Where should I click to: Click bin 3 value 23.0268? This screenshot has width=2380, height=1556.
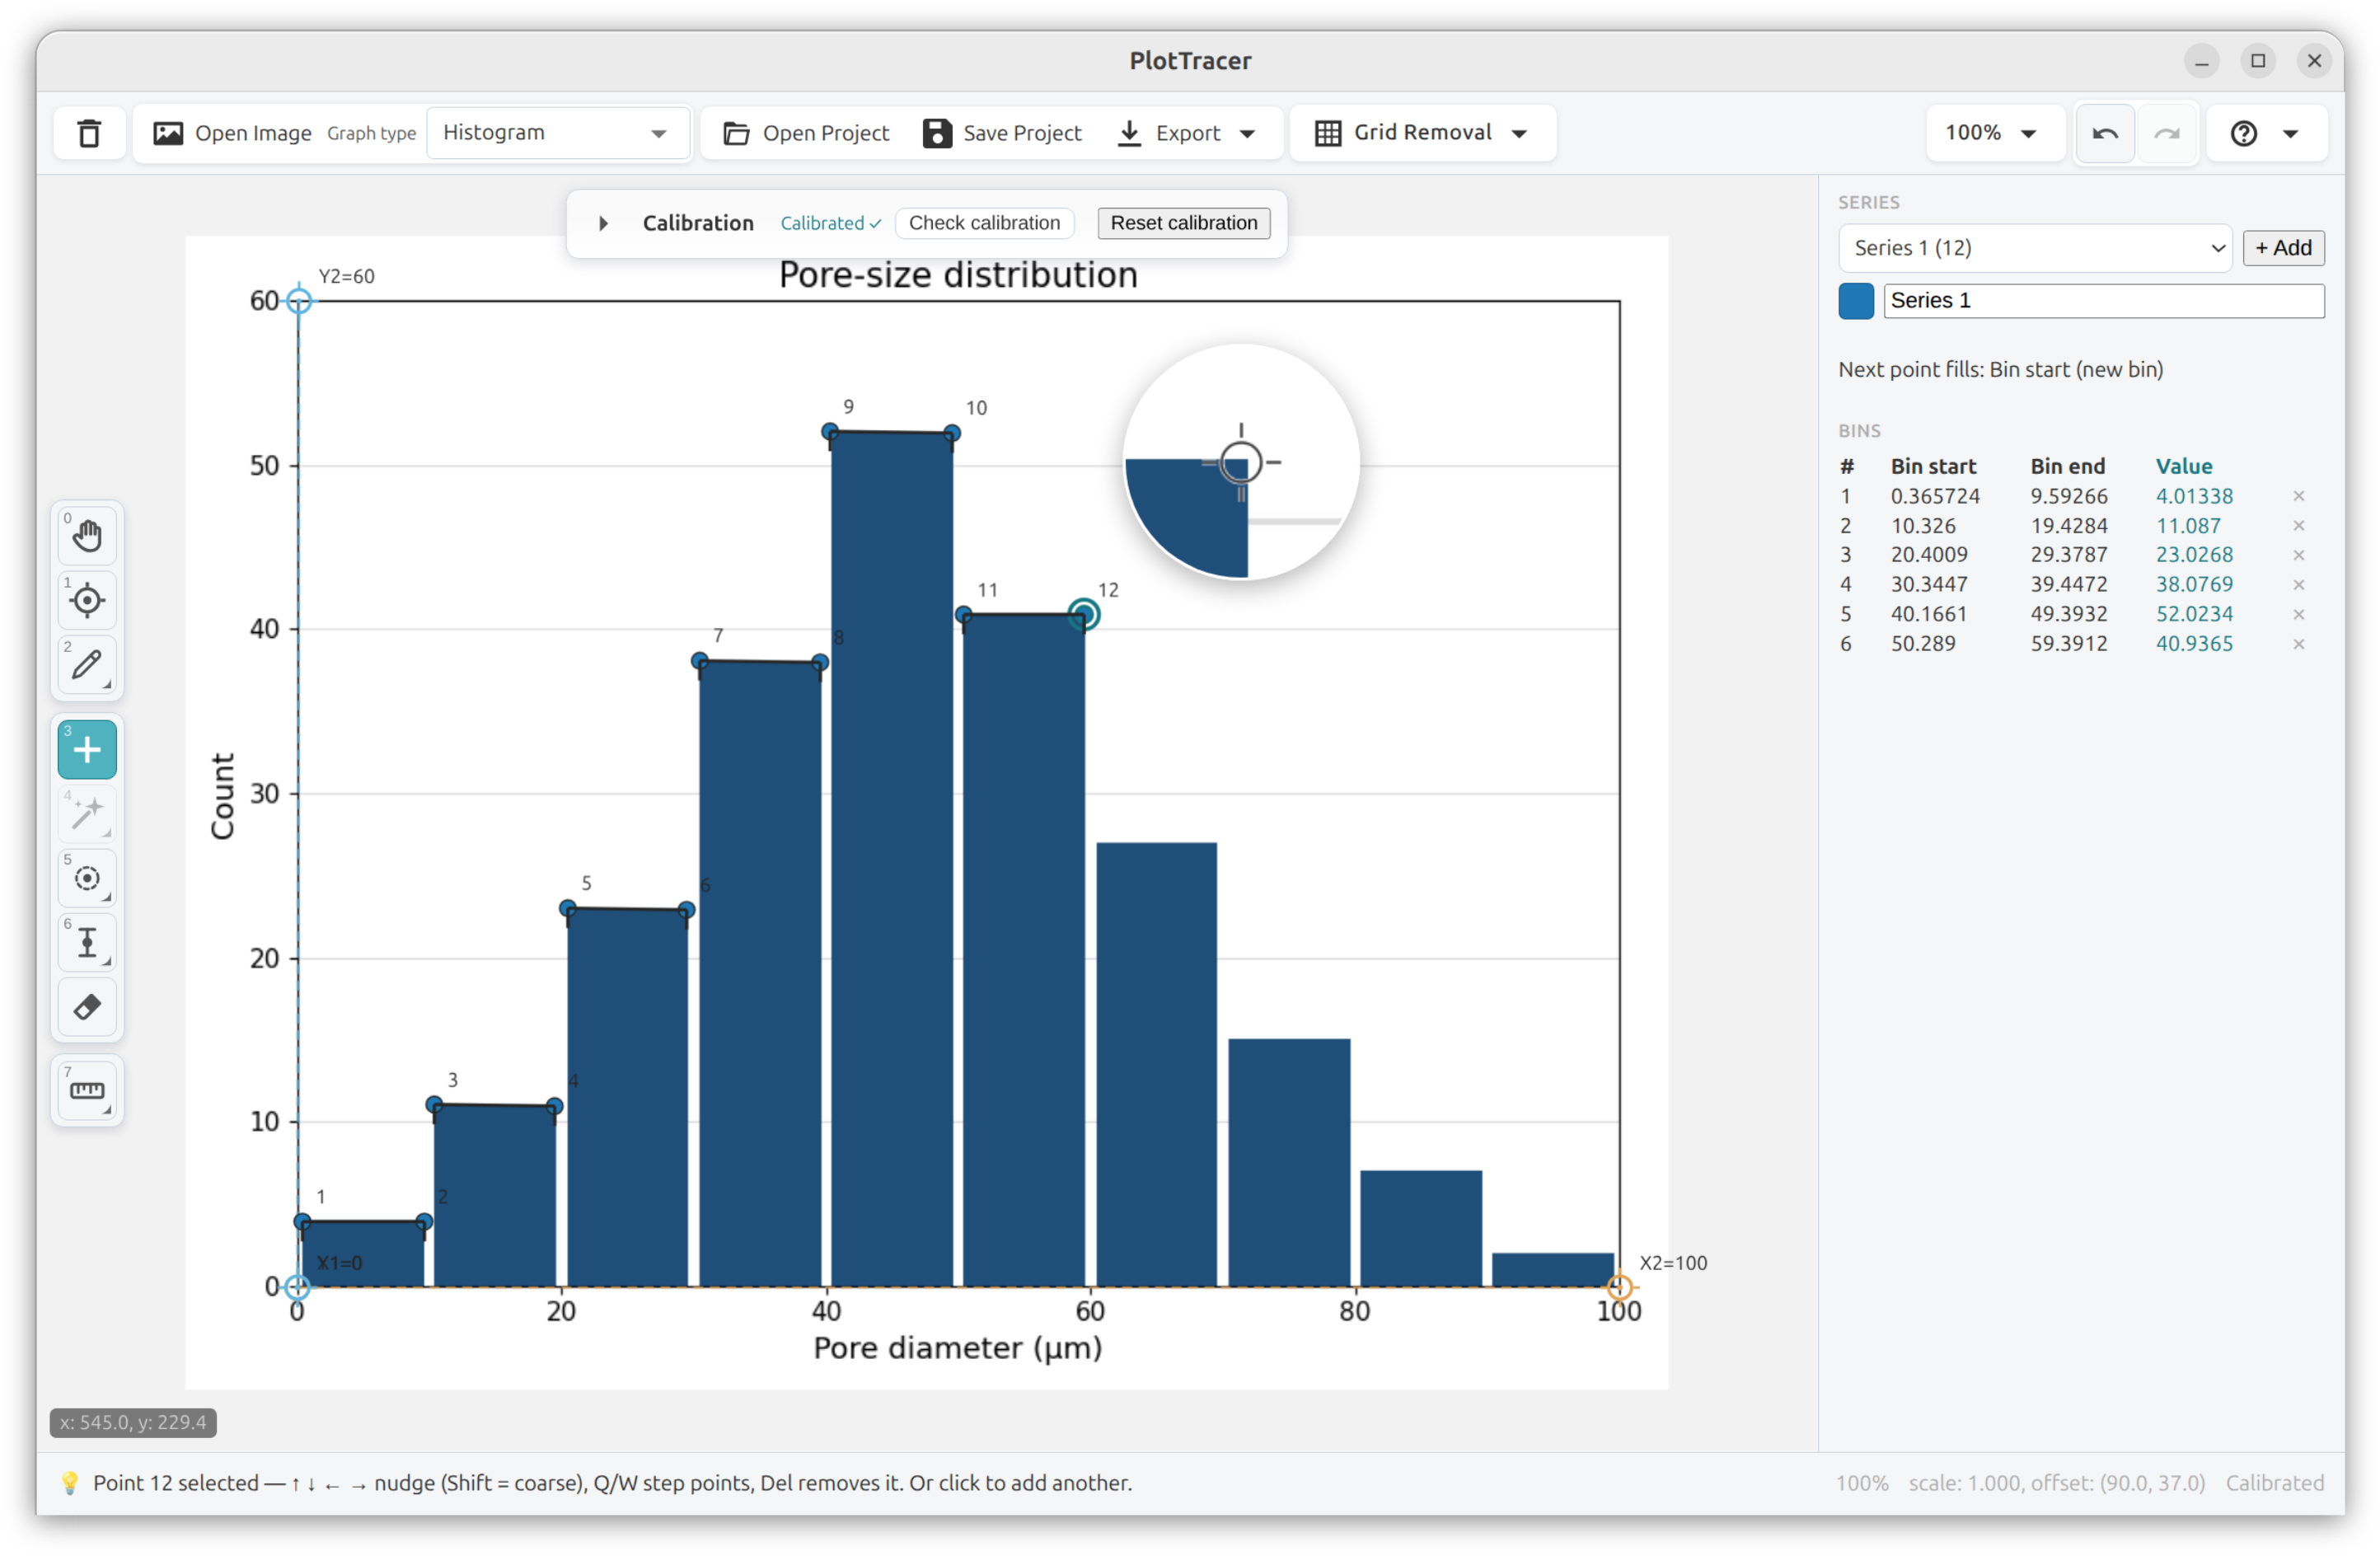click(2194, 555)
